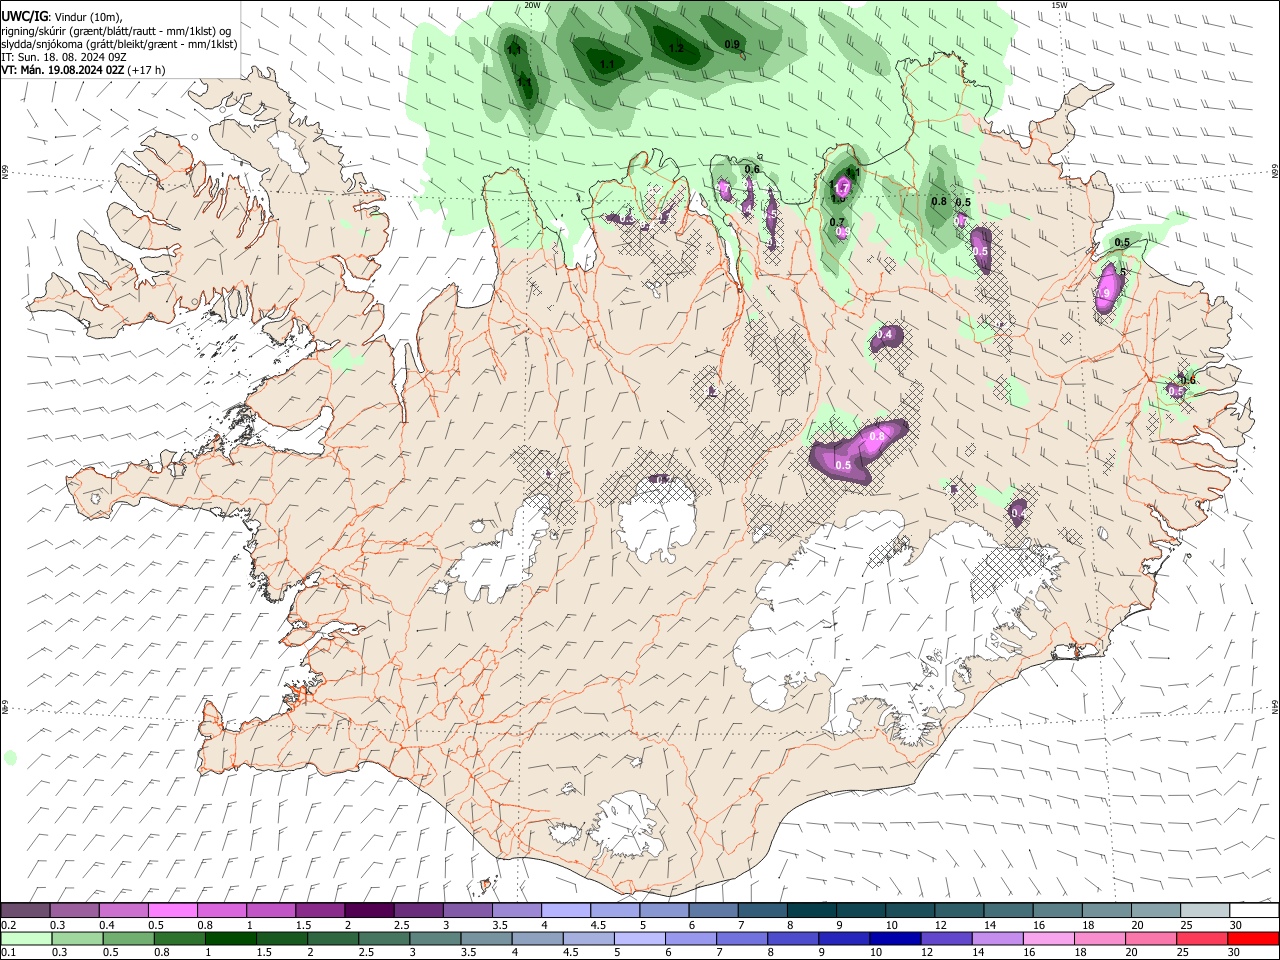Click the bottom-row rain swatch labeled 4.5
Screen dimensions: 1280x960
coord(587,938)
